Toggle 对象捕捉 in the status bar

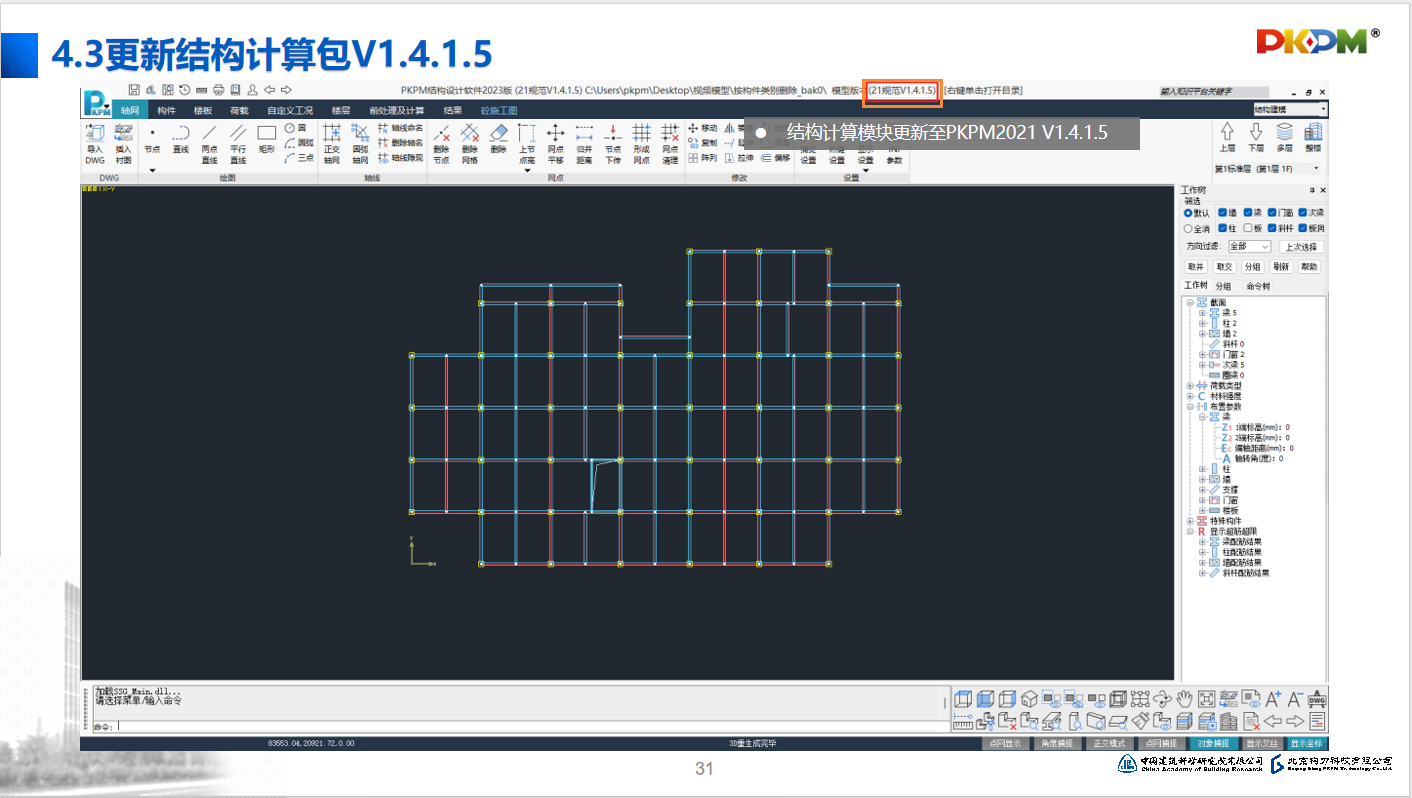tap(1213, 744)
